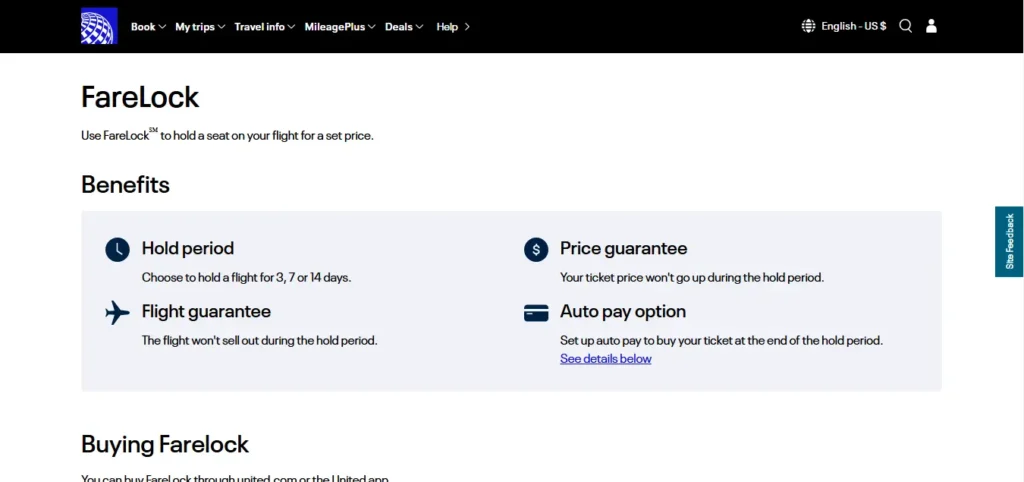Open the Site Feedback side tab

(x=1009, y=242)
